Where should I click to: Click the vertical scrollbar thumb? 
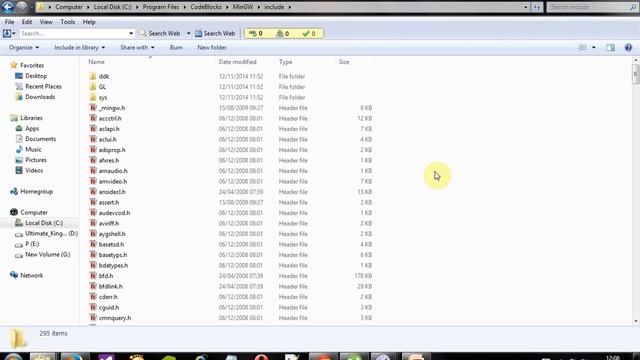[x=636, y=74]
